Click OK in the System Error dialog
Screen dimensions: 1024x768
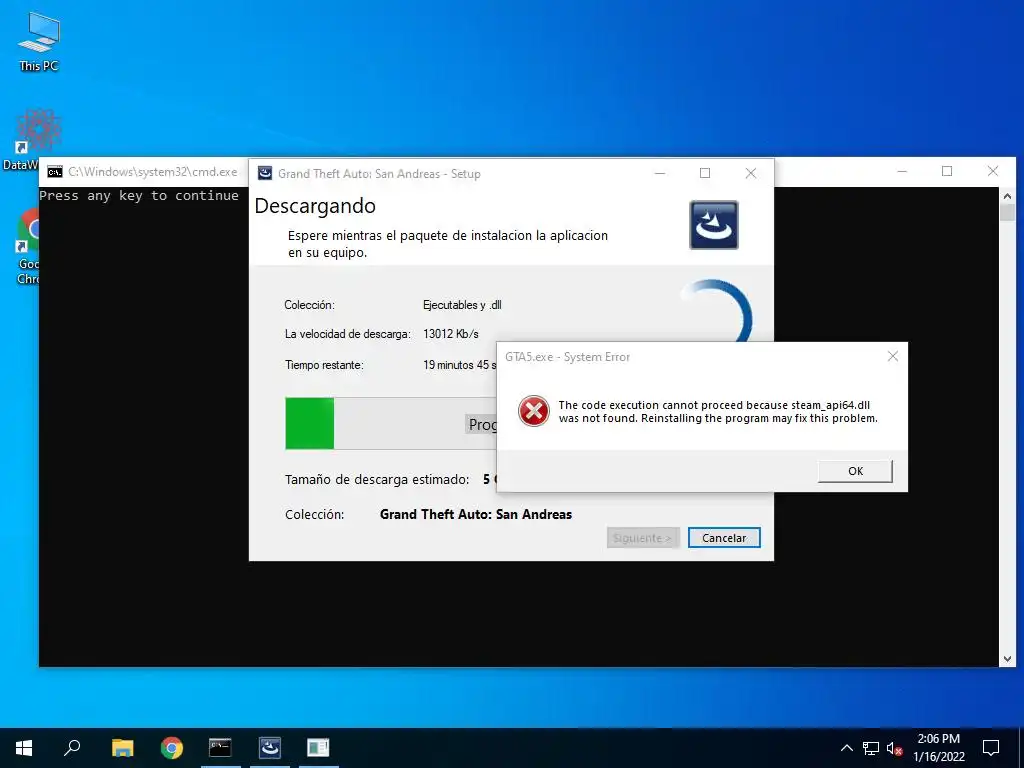point(855,471)
